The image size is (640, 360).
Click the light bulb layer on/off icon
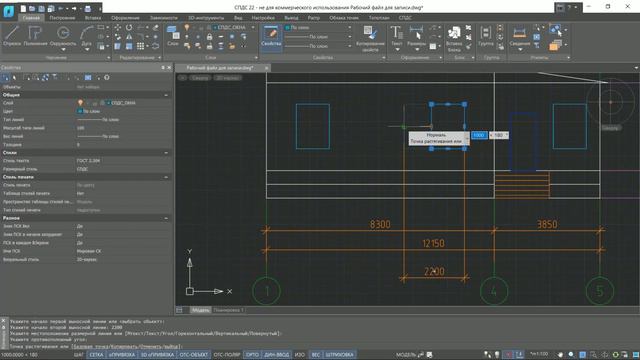(187, 27)
